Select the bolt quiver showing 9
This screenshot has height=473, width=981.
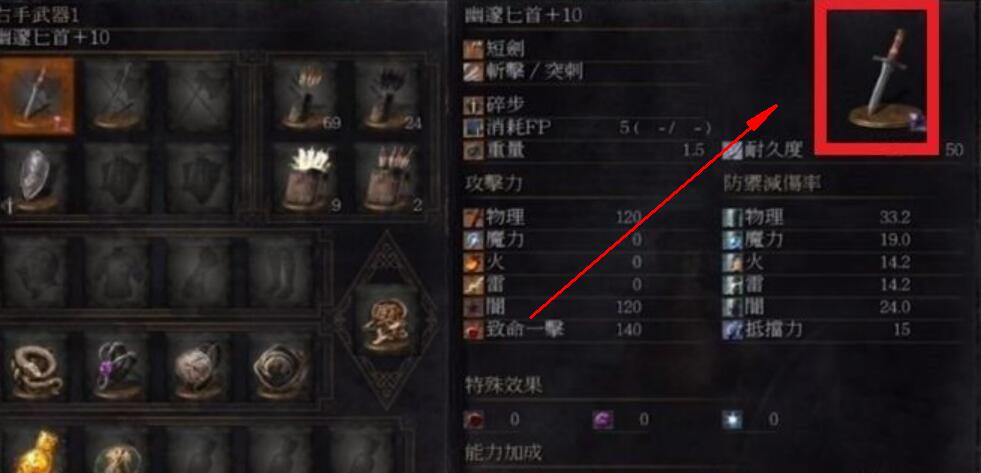click(x=307, y=178)
